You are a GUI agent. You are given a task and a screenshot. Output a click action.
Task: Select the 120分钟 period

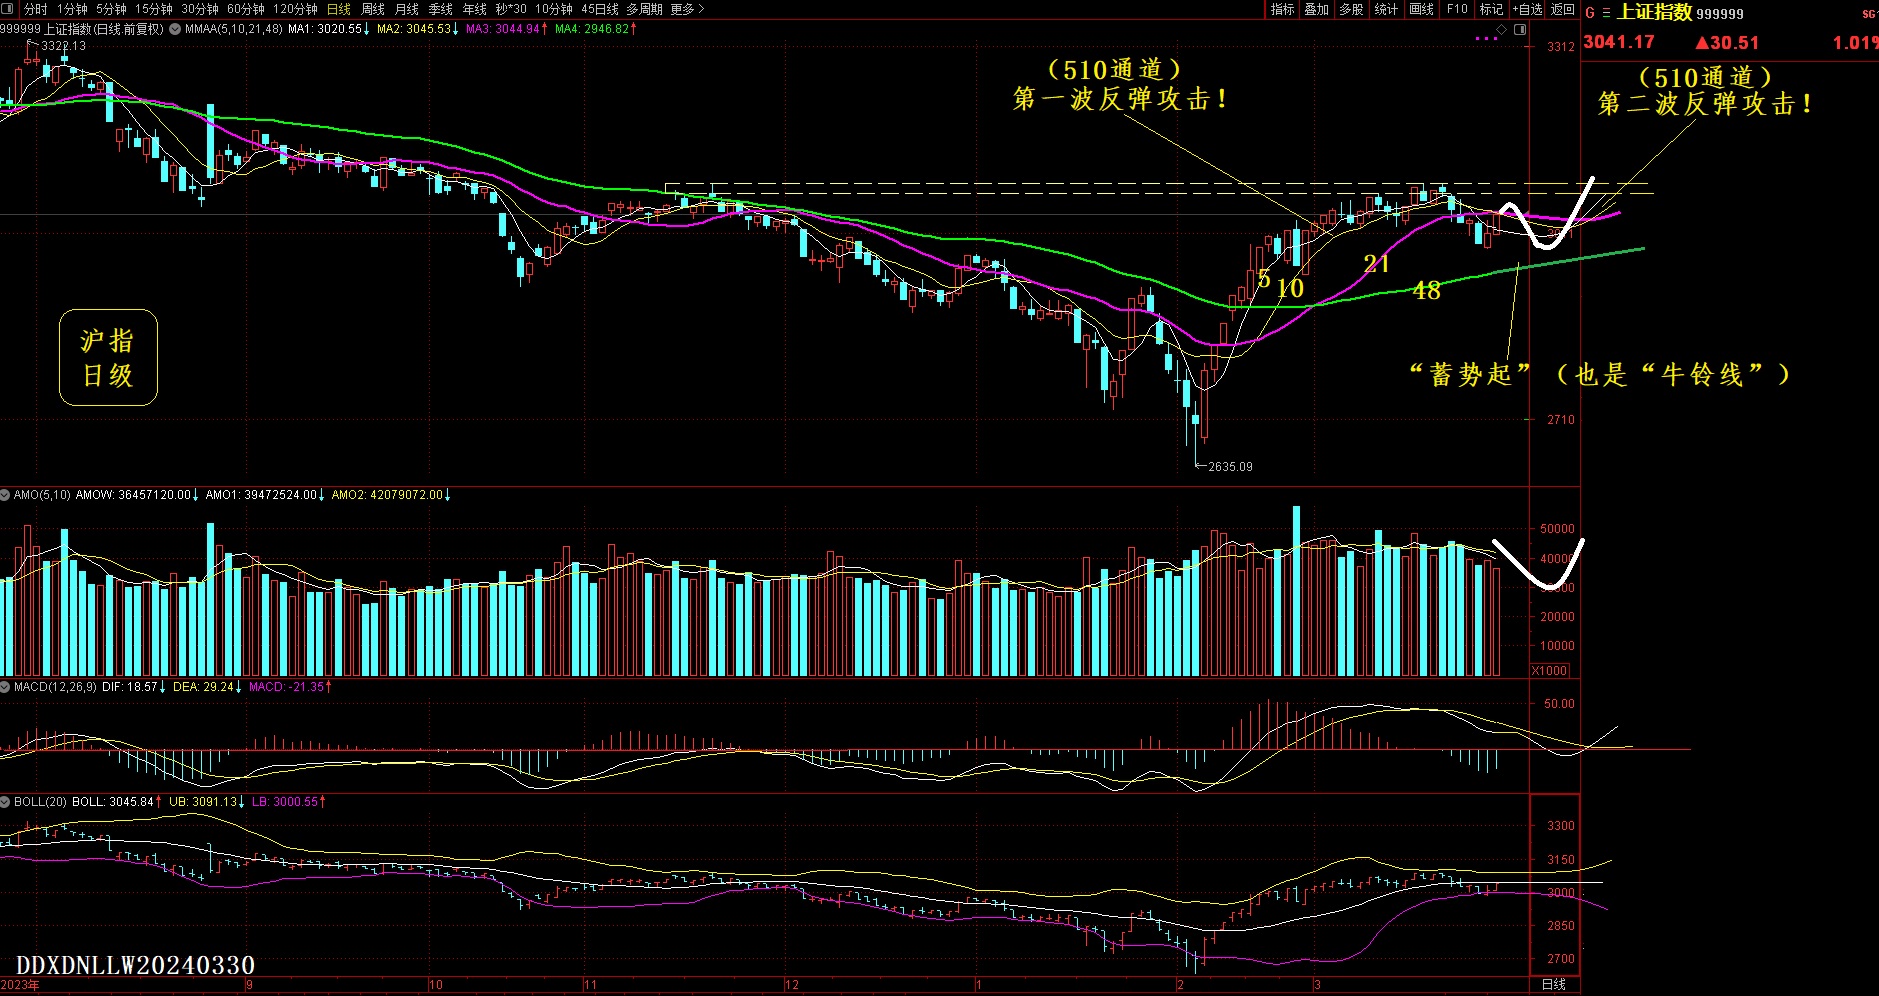pos(296,9)
